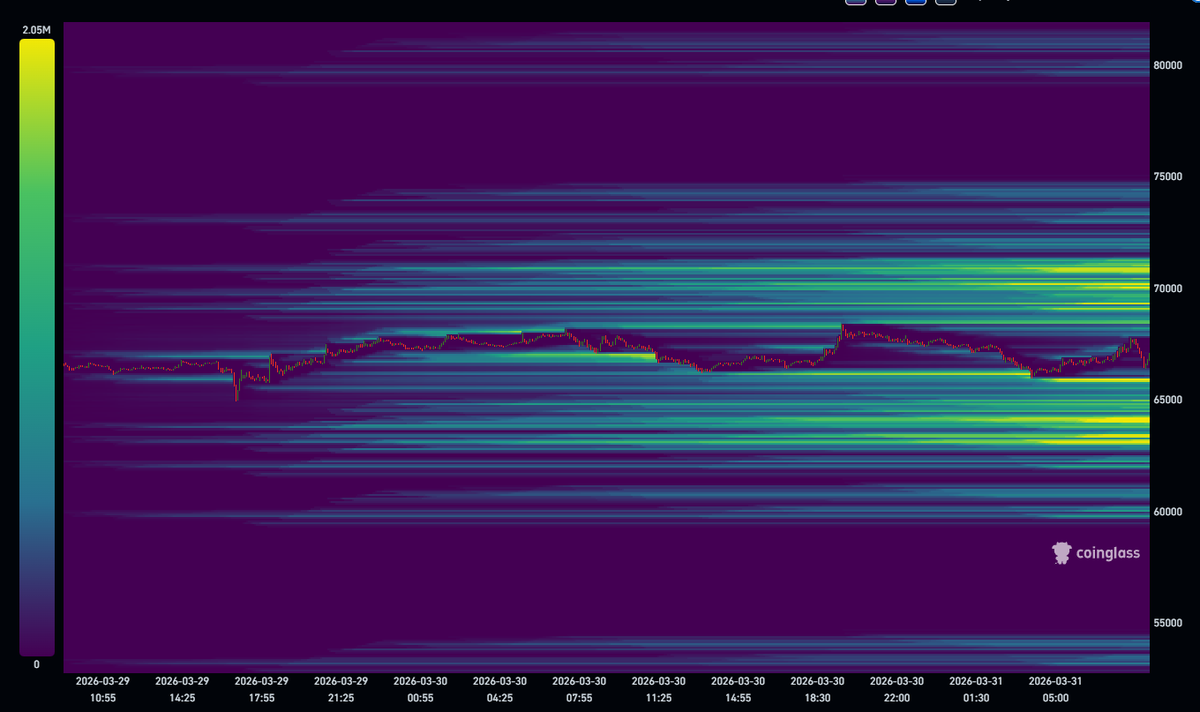Viewport: 1200px width, 712px height.
Task: Click the 75000 price axis label
Action: tap(1168, 177)
